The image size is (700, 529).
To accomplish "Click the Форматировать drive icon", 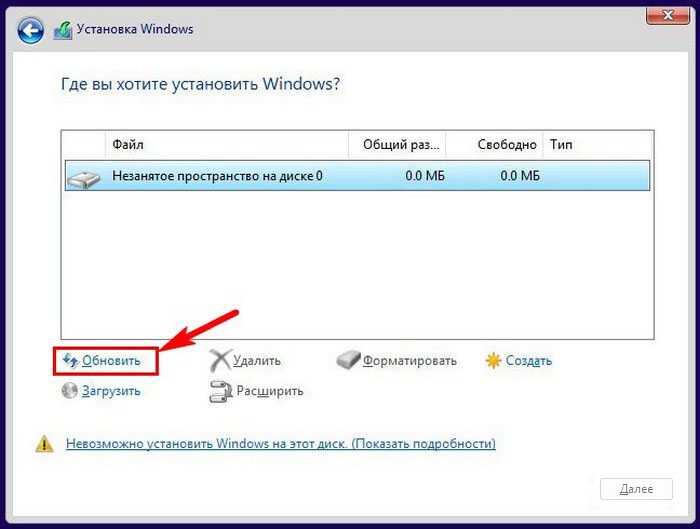I will (348, 360).
